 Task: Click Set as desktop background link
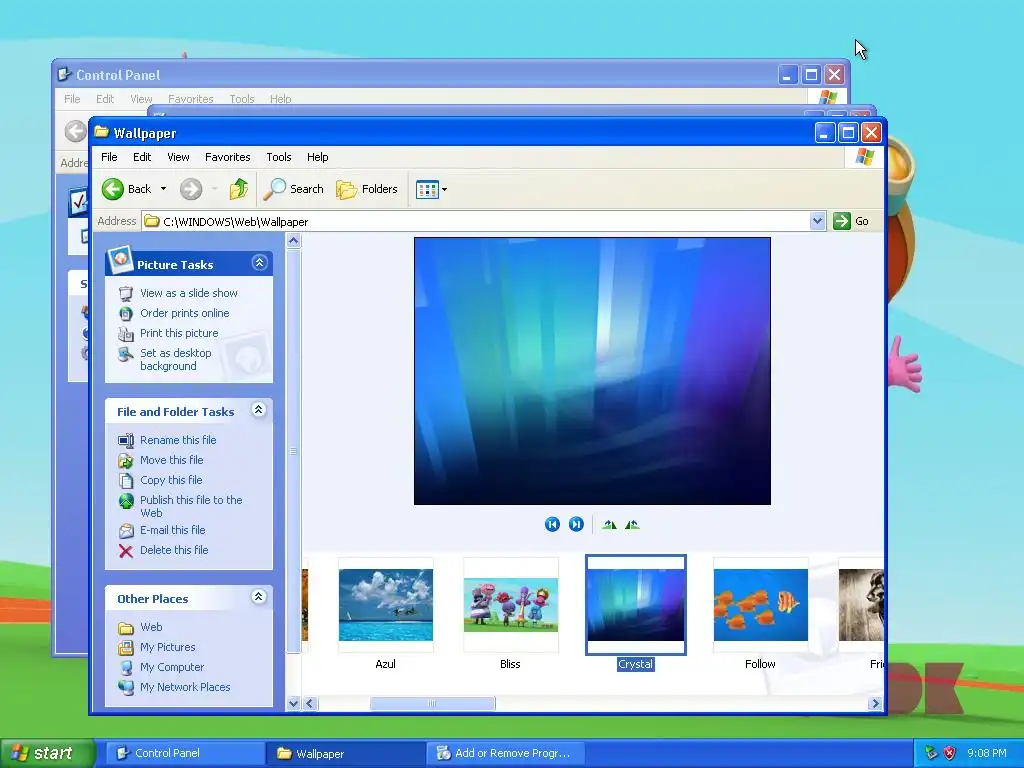pyautogui.click(x=176, y=360)
